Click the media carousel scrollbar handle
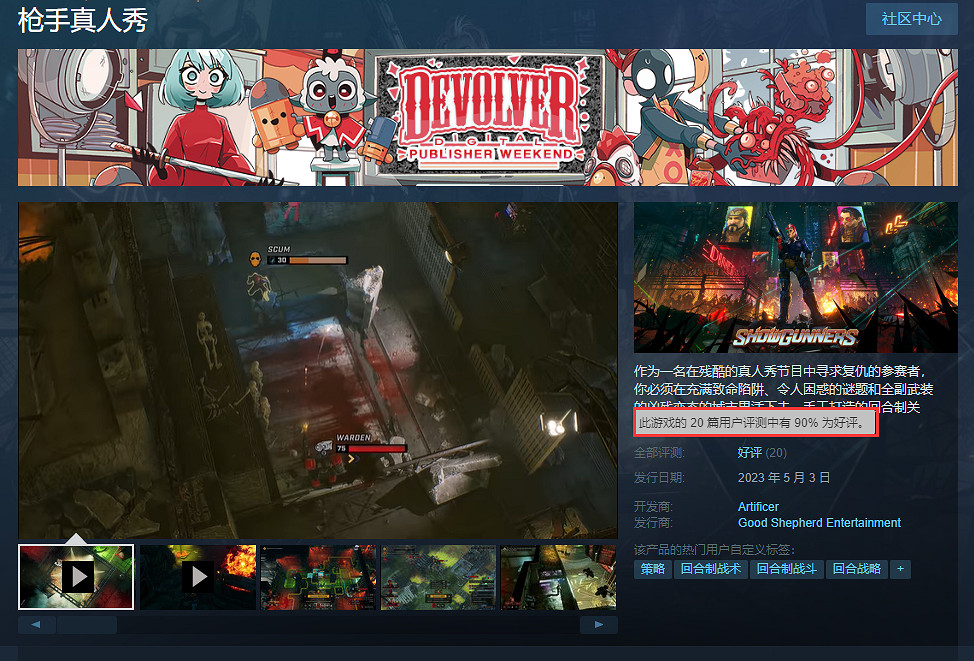Image resolution: width=974 pixels, height=661 pixels. [x=88, y=623]
